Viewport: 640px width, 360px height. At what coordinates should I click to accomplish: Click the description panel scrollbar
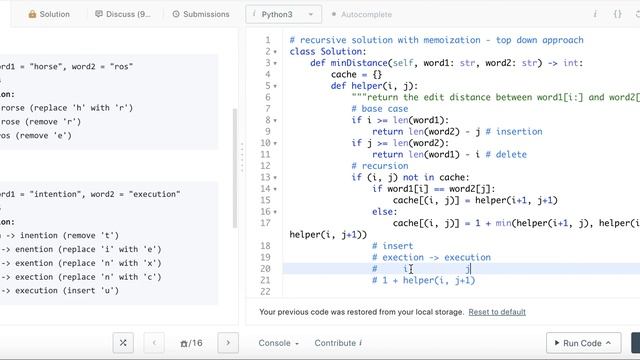235,168
